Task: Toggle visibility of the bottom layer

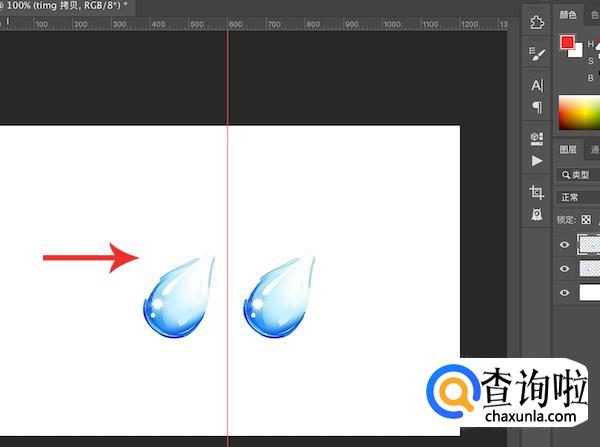Action: (x=565, y=292)
